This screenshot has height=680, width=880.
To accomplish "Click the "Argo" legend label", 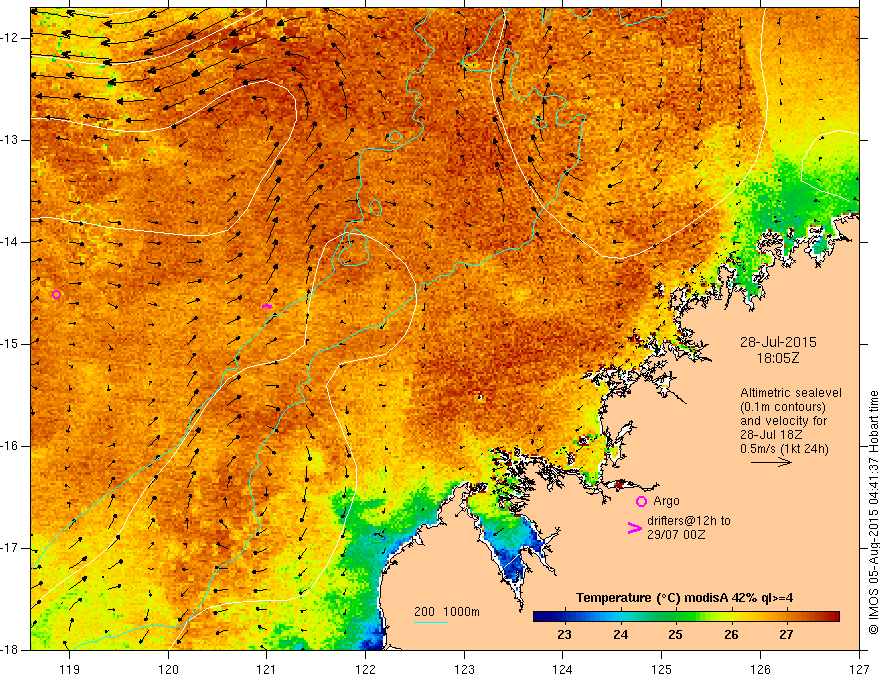I will 666,501.
